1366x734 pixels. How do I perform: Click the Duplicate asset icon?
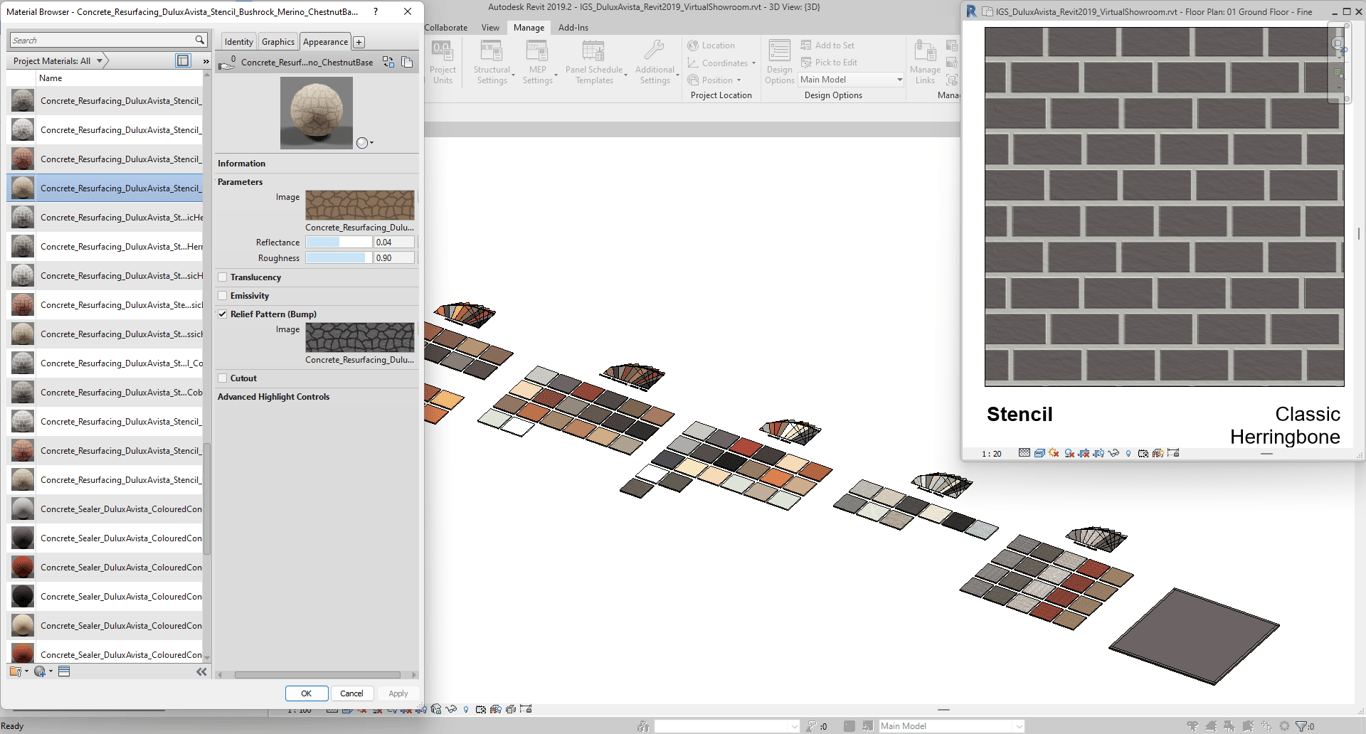click(x=407, y=62)
